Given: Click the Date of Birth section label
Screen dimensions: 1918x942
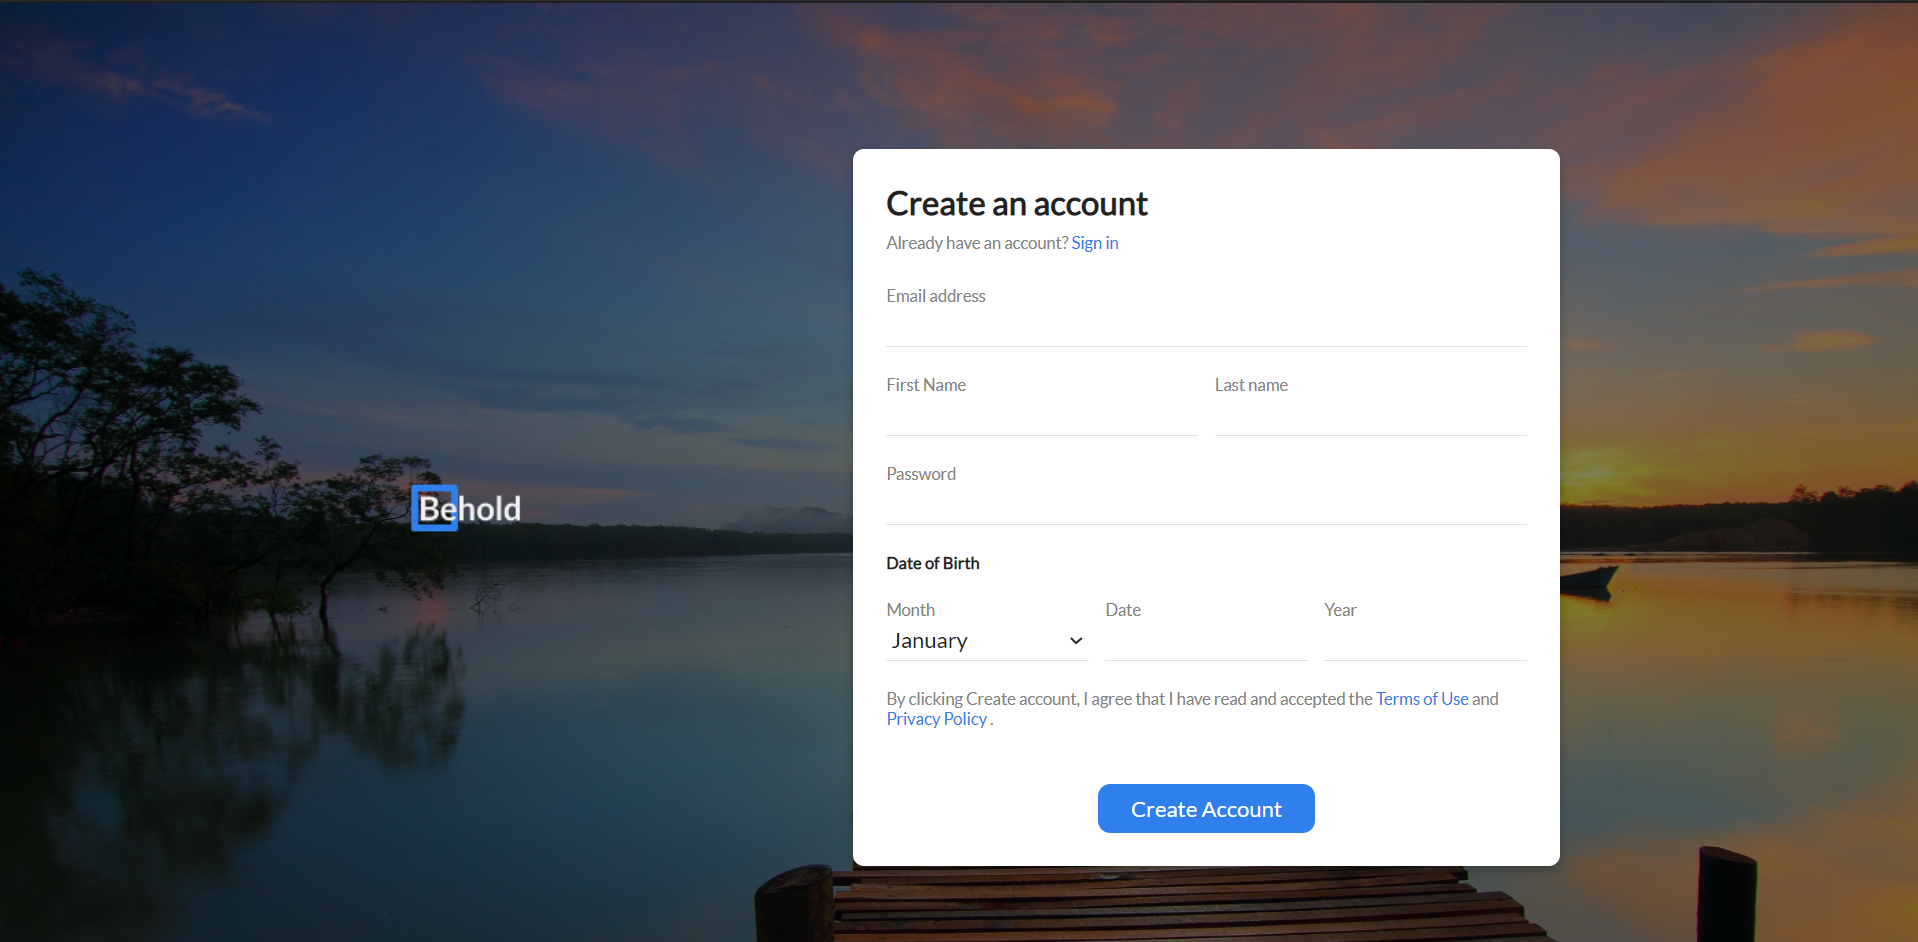Looking at the screenshot, I should click(932, 563).
